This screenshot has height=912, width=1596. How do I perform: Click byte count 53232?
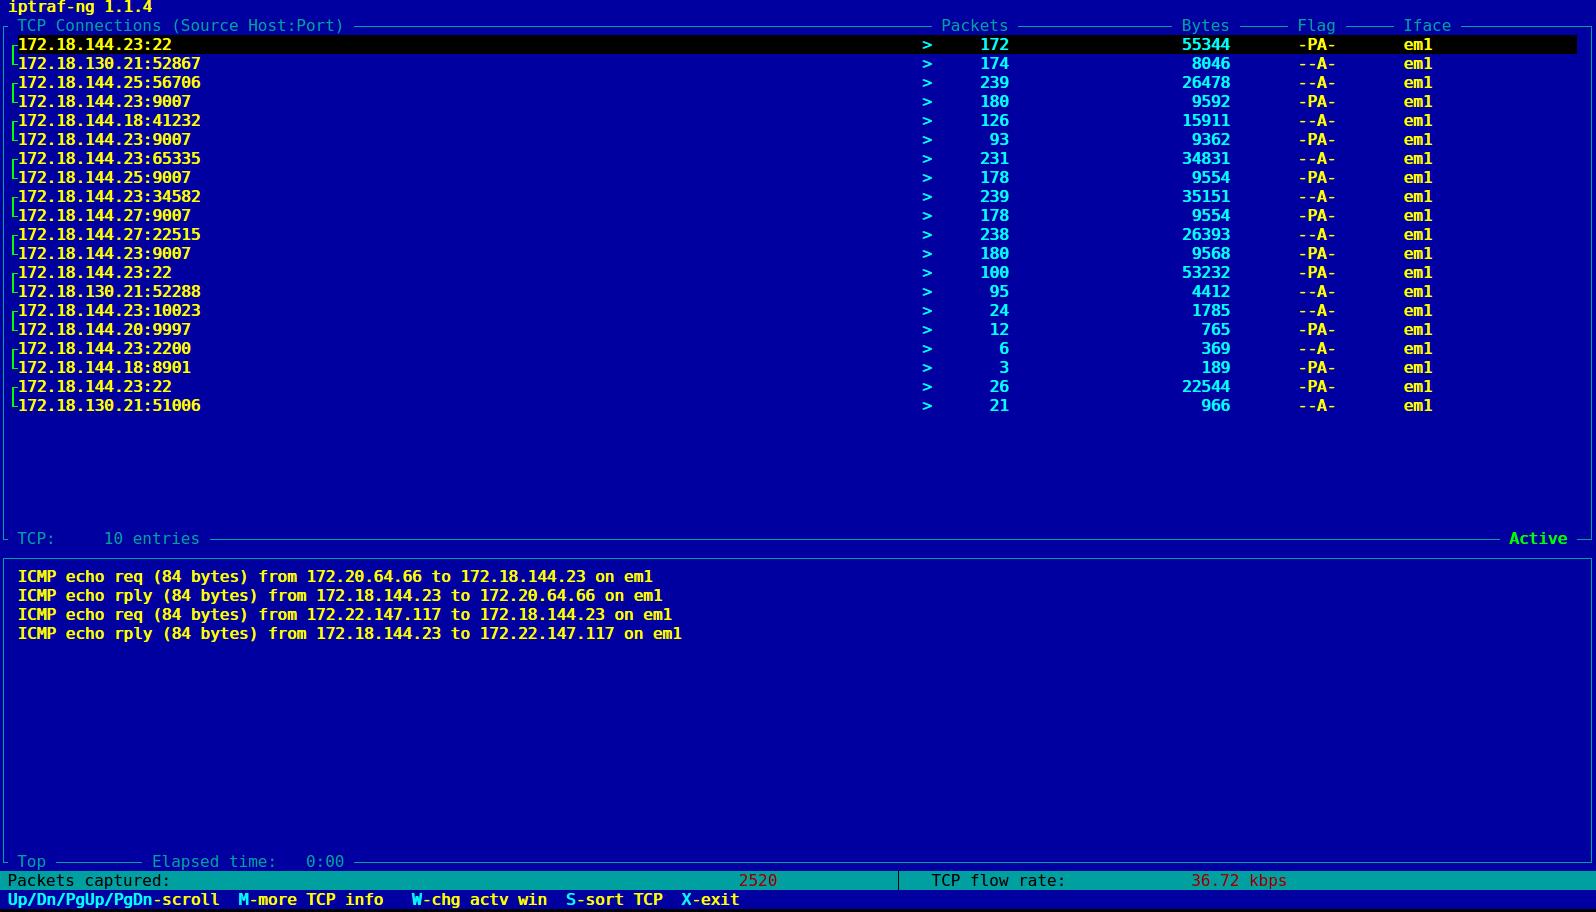(x=1206, y=273)
